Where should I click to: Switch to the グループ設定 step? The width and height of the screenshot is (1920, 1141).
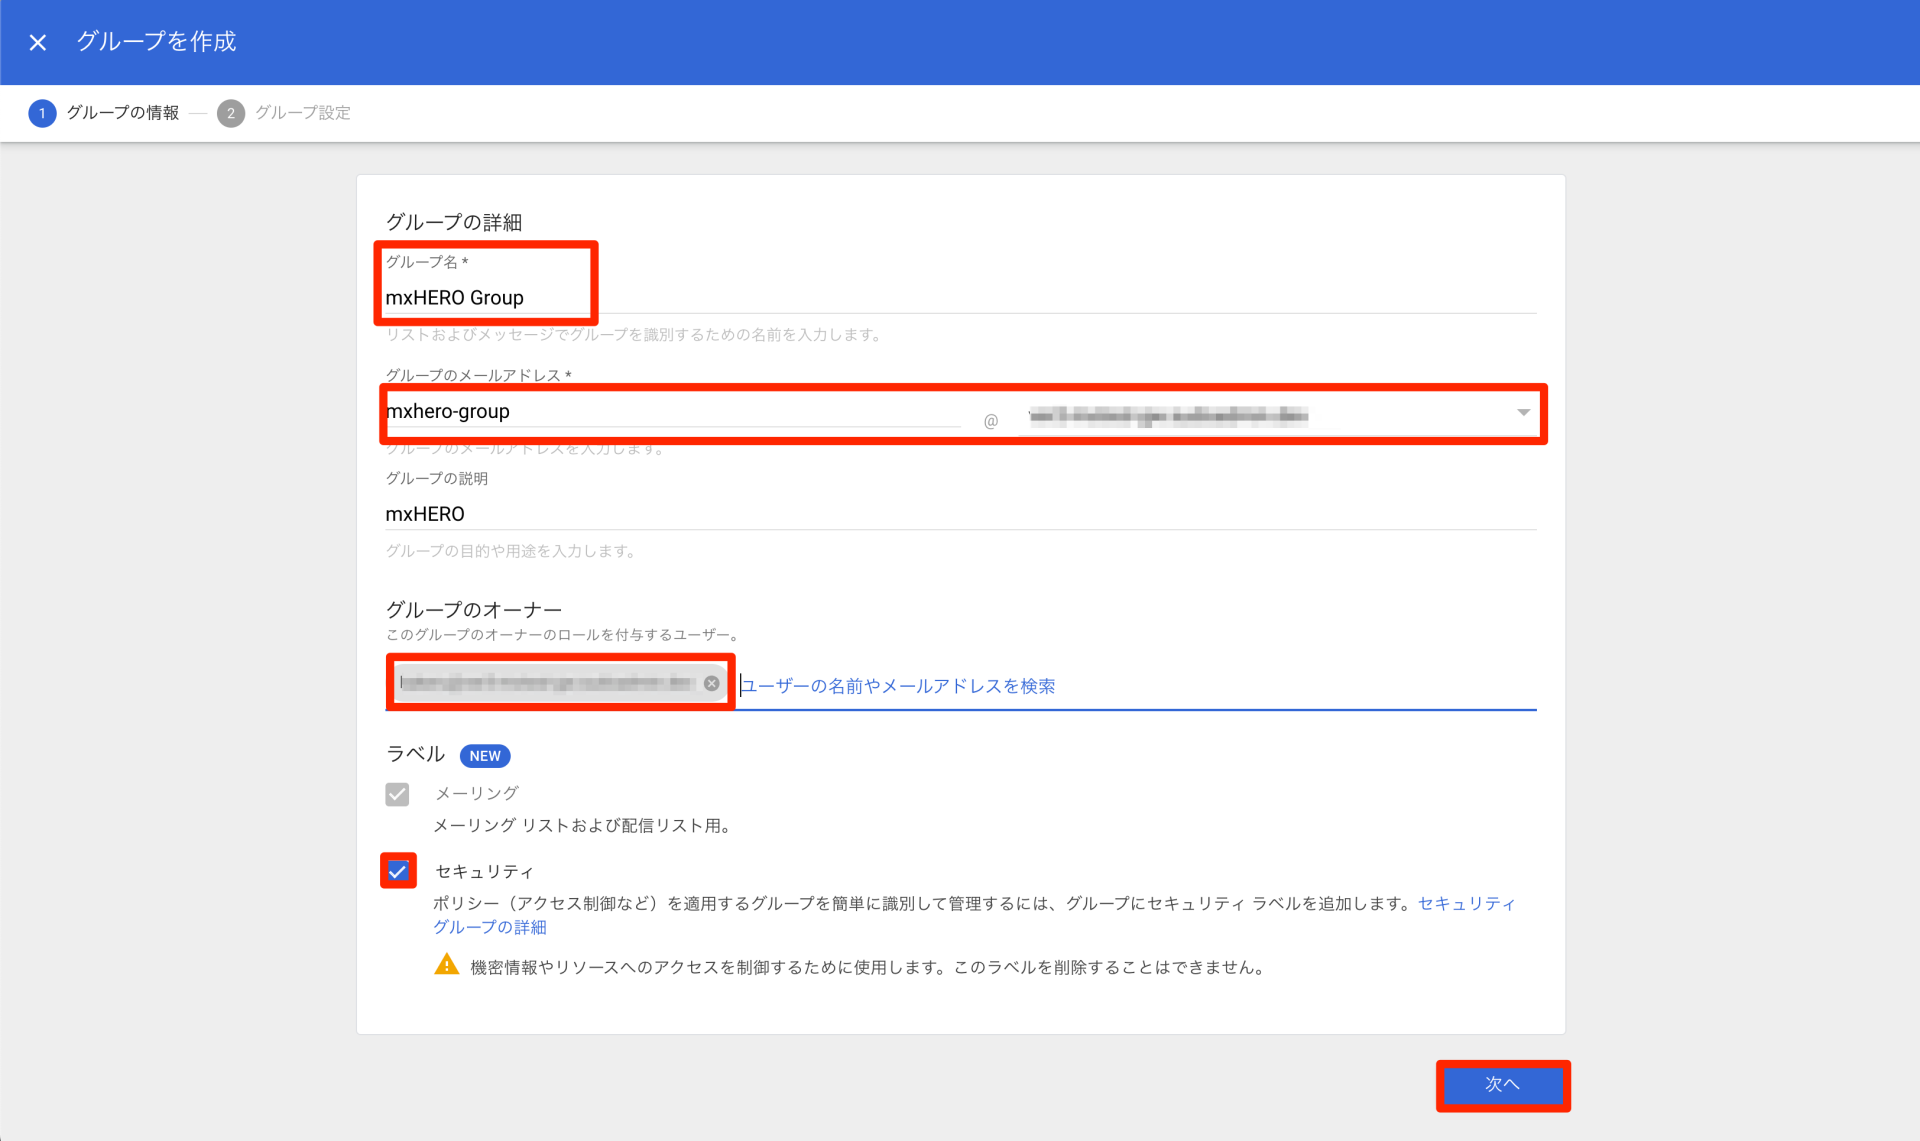click(x=302, y=113)
